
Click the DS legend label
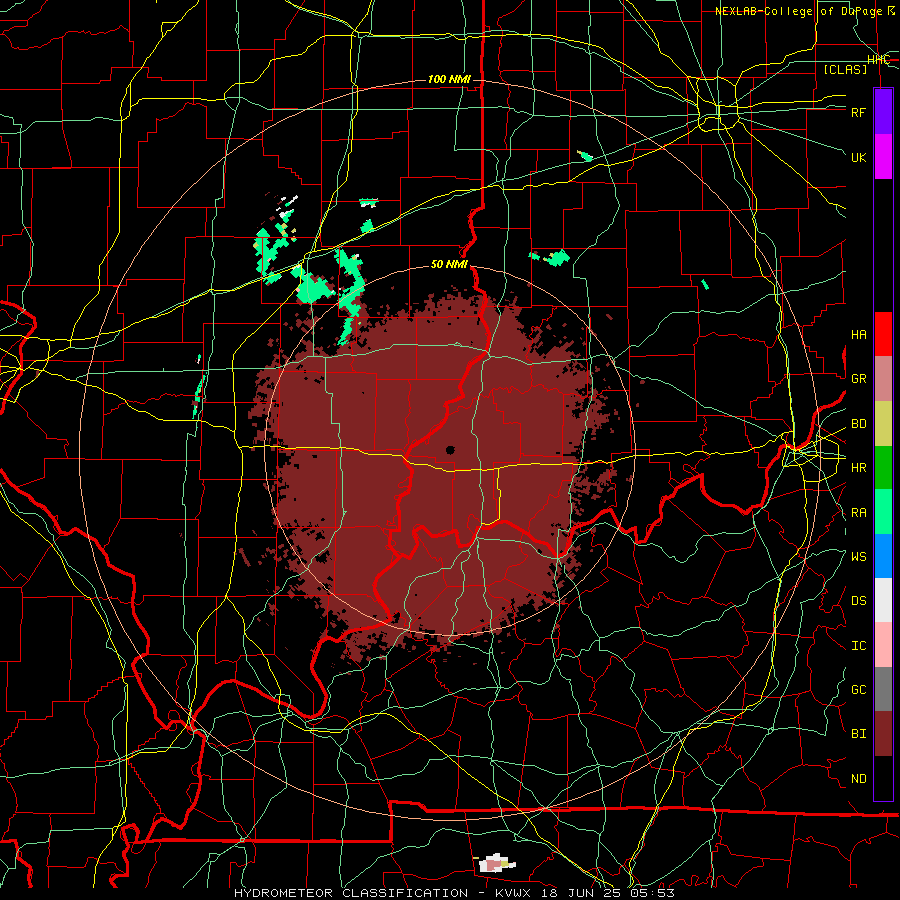point(859,601)
